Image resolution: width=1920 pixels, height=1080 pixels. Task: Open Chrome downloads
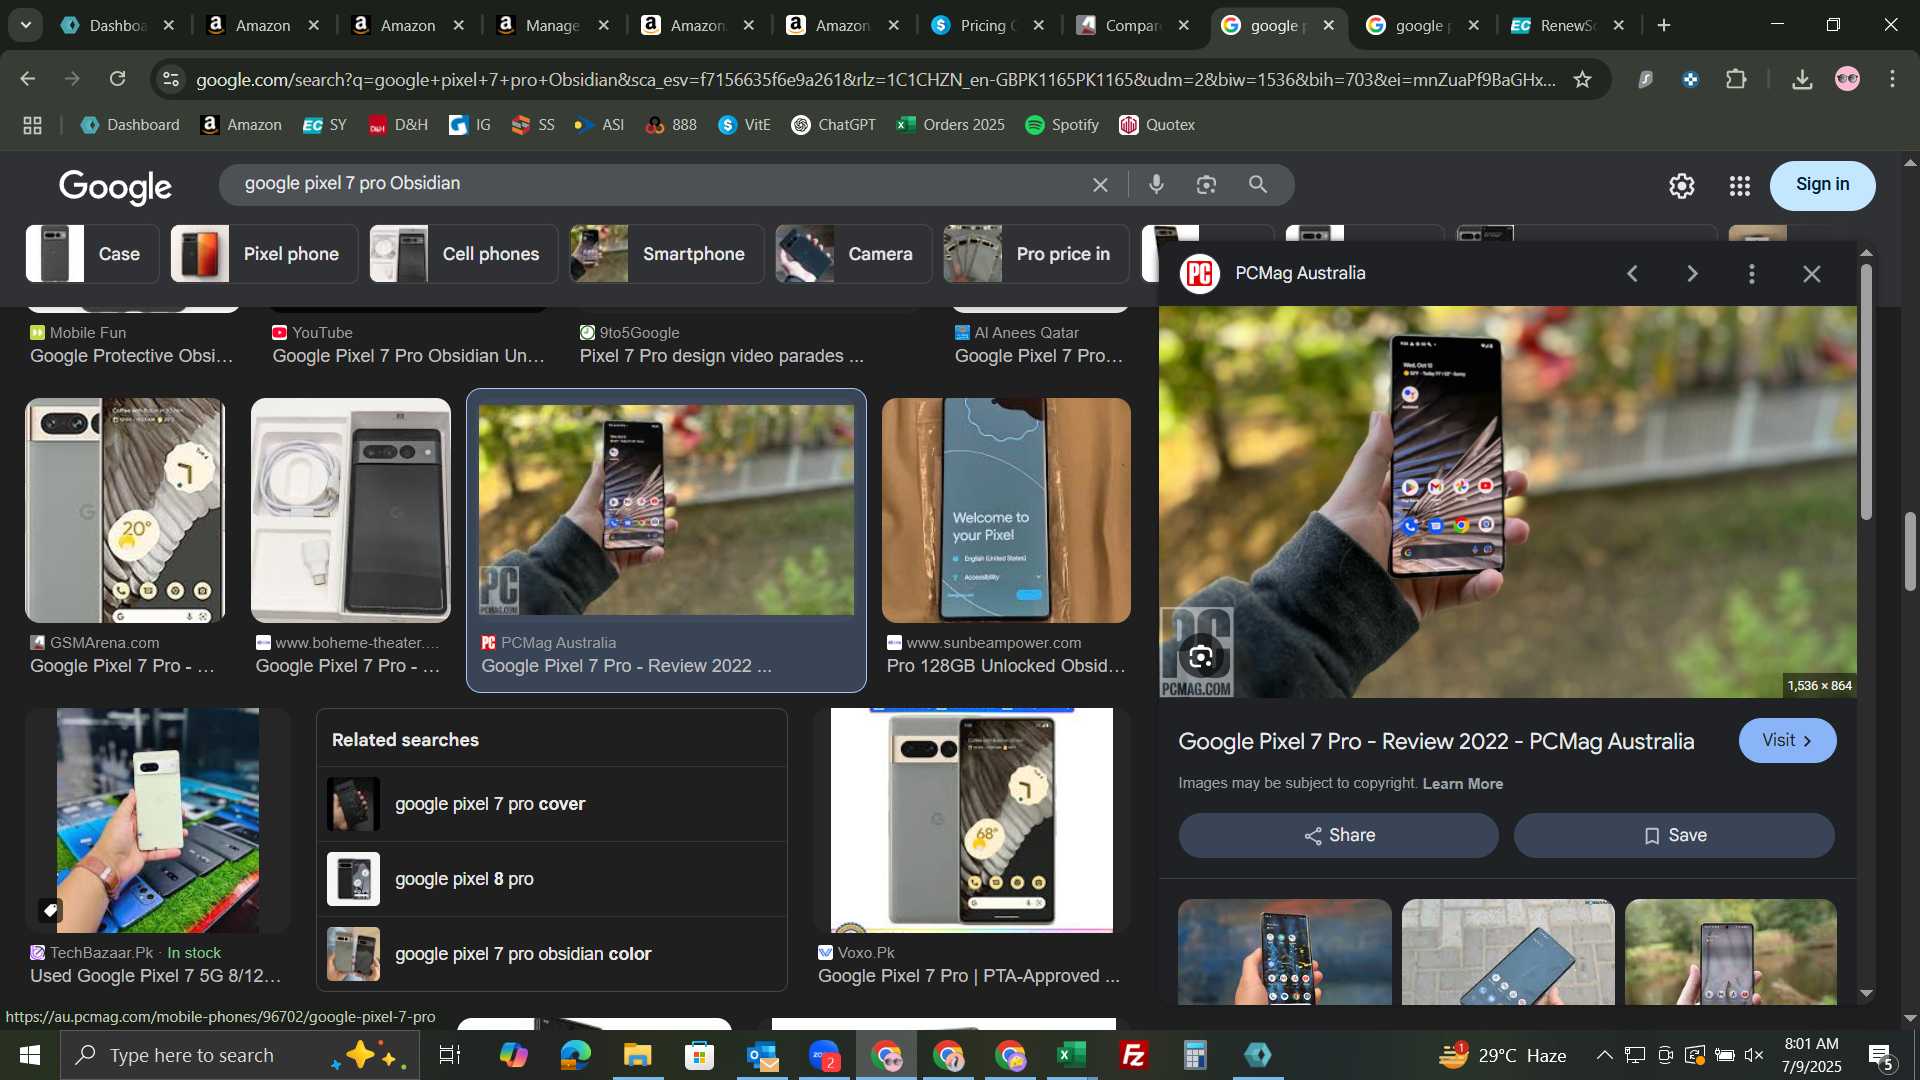pyautogui.click(x=1802, y=79)
